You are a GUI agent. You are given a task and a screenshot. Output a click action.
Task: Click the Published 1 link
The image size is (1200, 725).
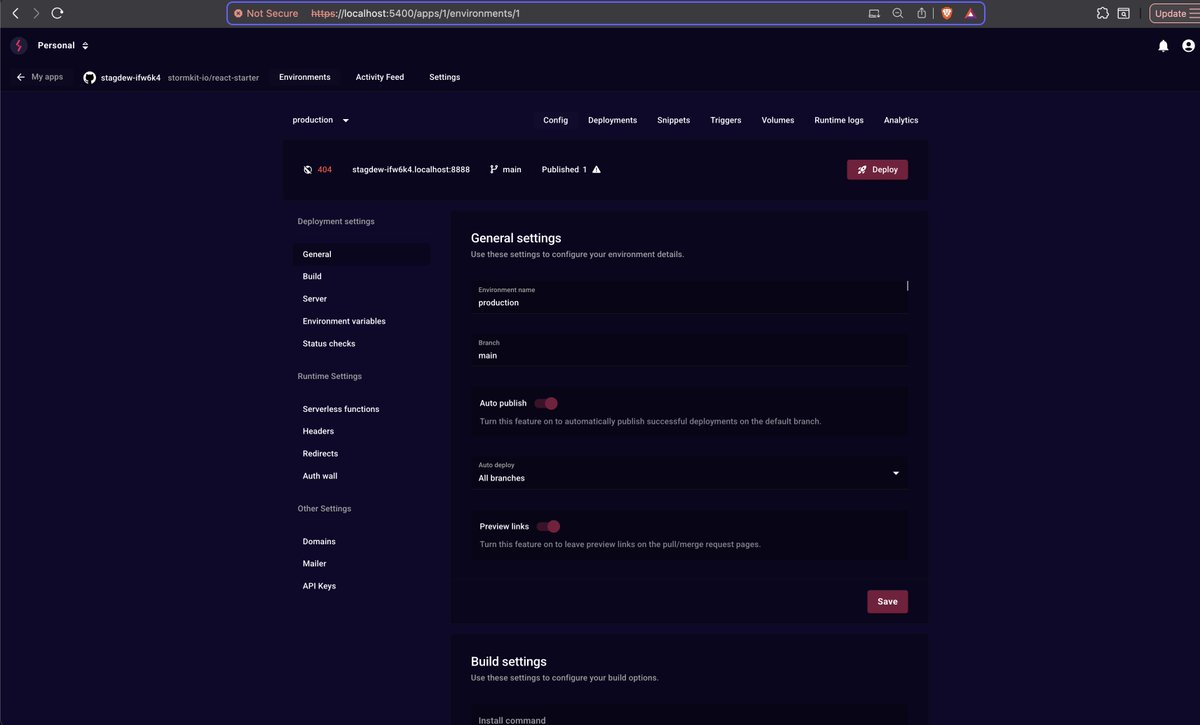pos(564,170)
